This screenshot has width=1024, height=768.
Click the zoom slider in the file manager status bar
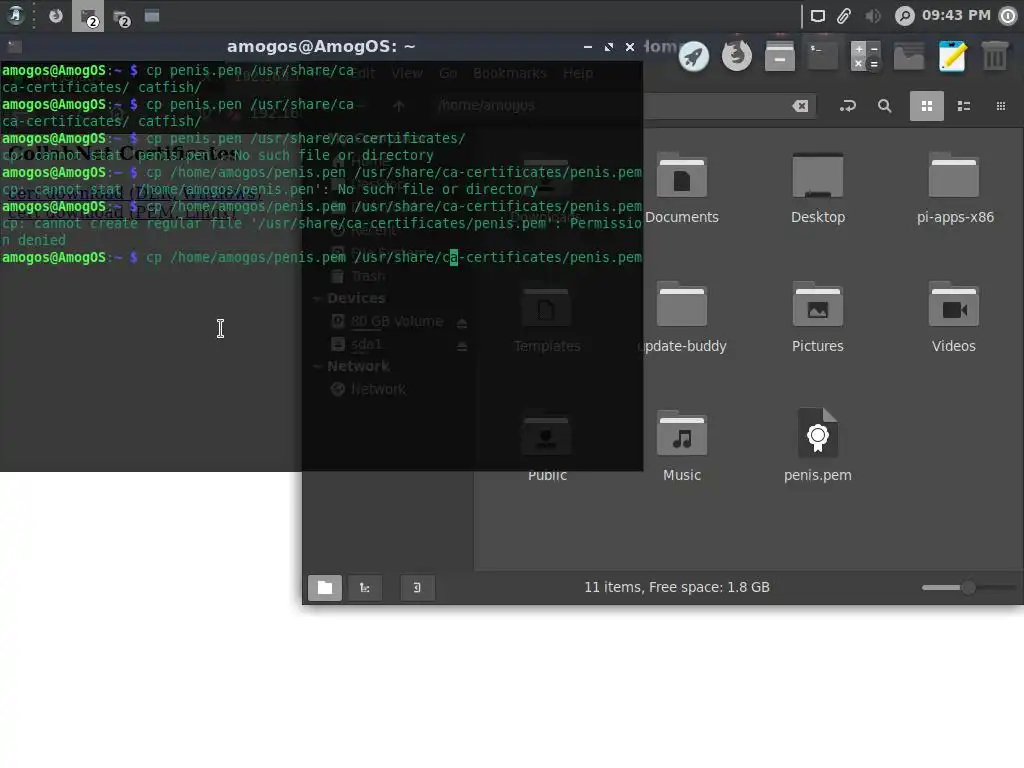tap(968, 587)
